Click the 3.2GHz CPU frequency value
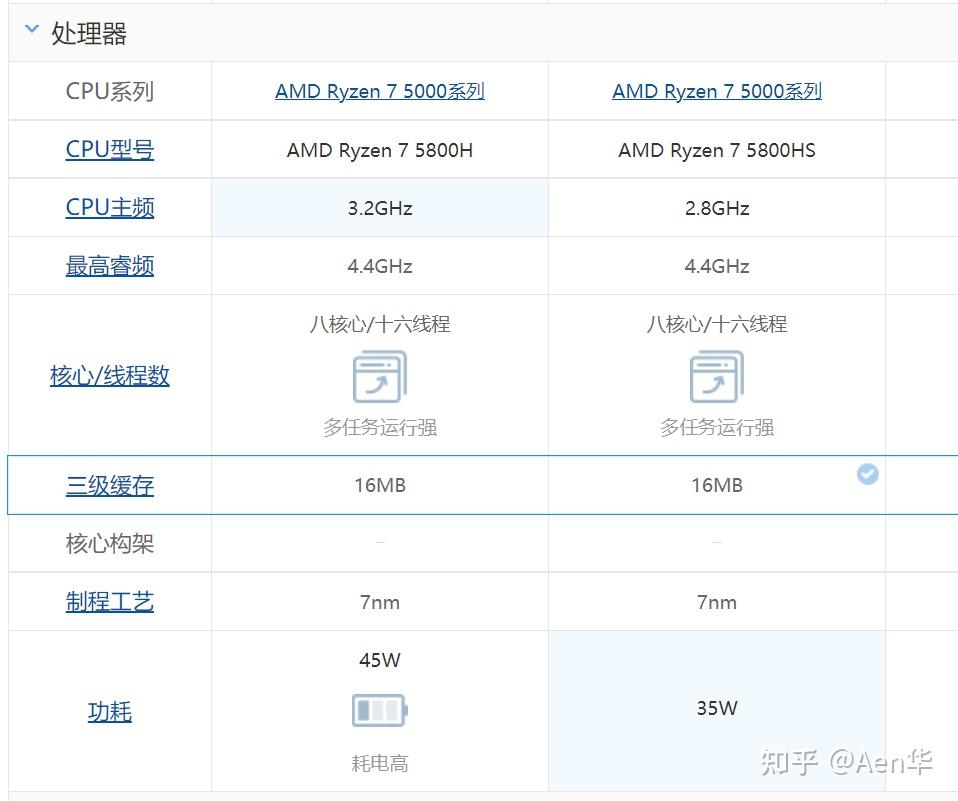The width and height of the screenshot is (958, 801). coord(380,208)
